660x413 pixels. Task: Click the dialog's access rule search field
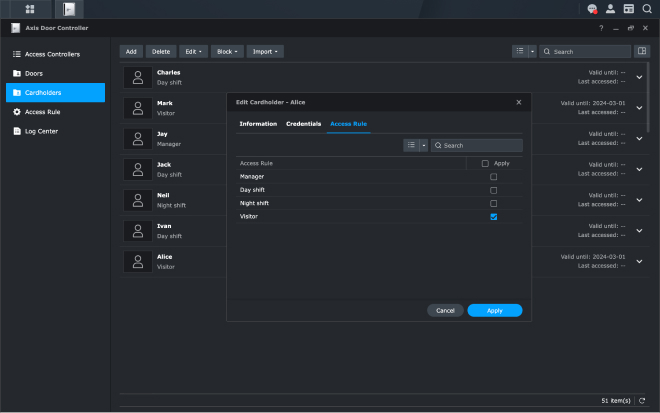(x=480, y=145)
